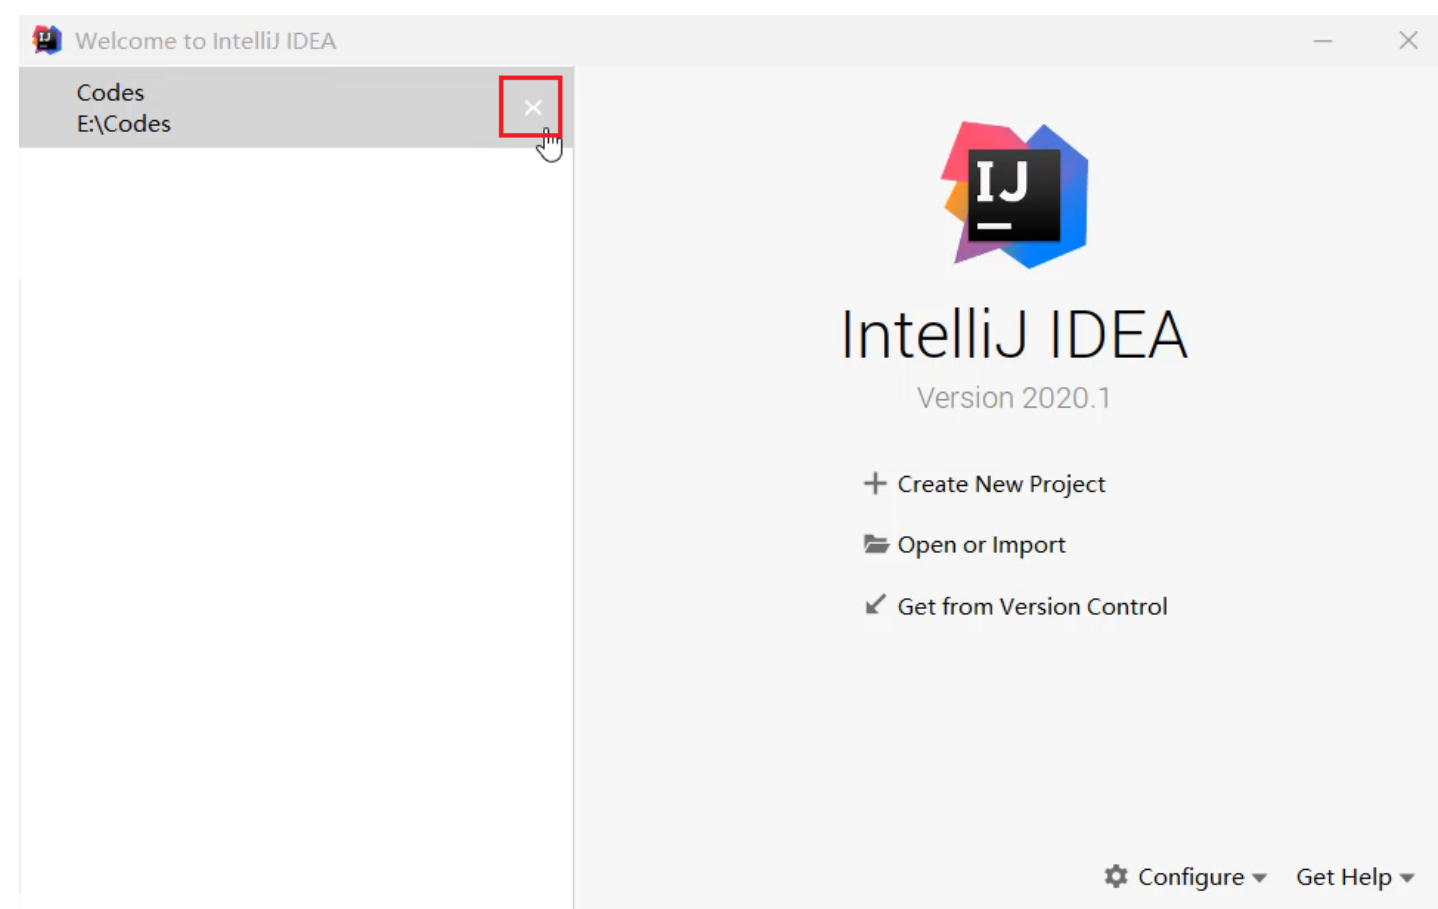Remove Codes from recent projects list
Image resolution: width=1438 pixels, height=909 pixels.
532,107
